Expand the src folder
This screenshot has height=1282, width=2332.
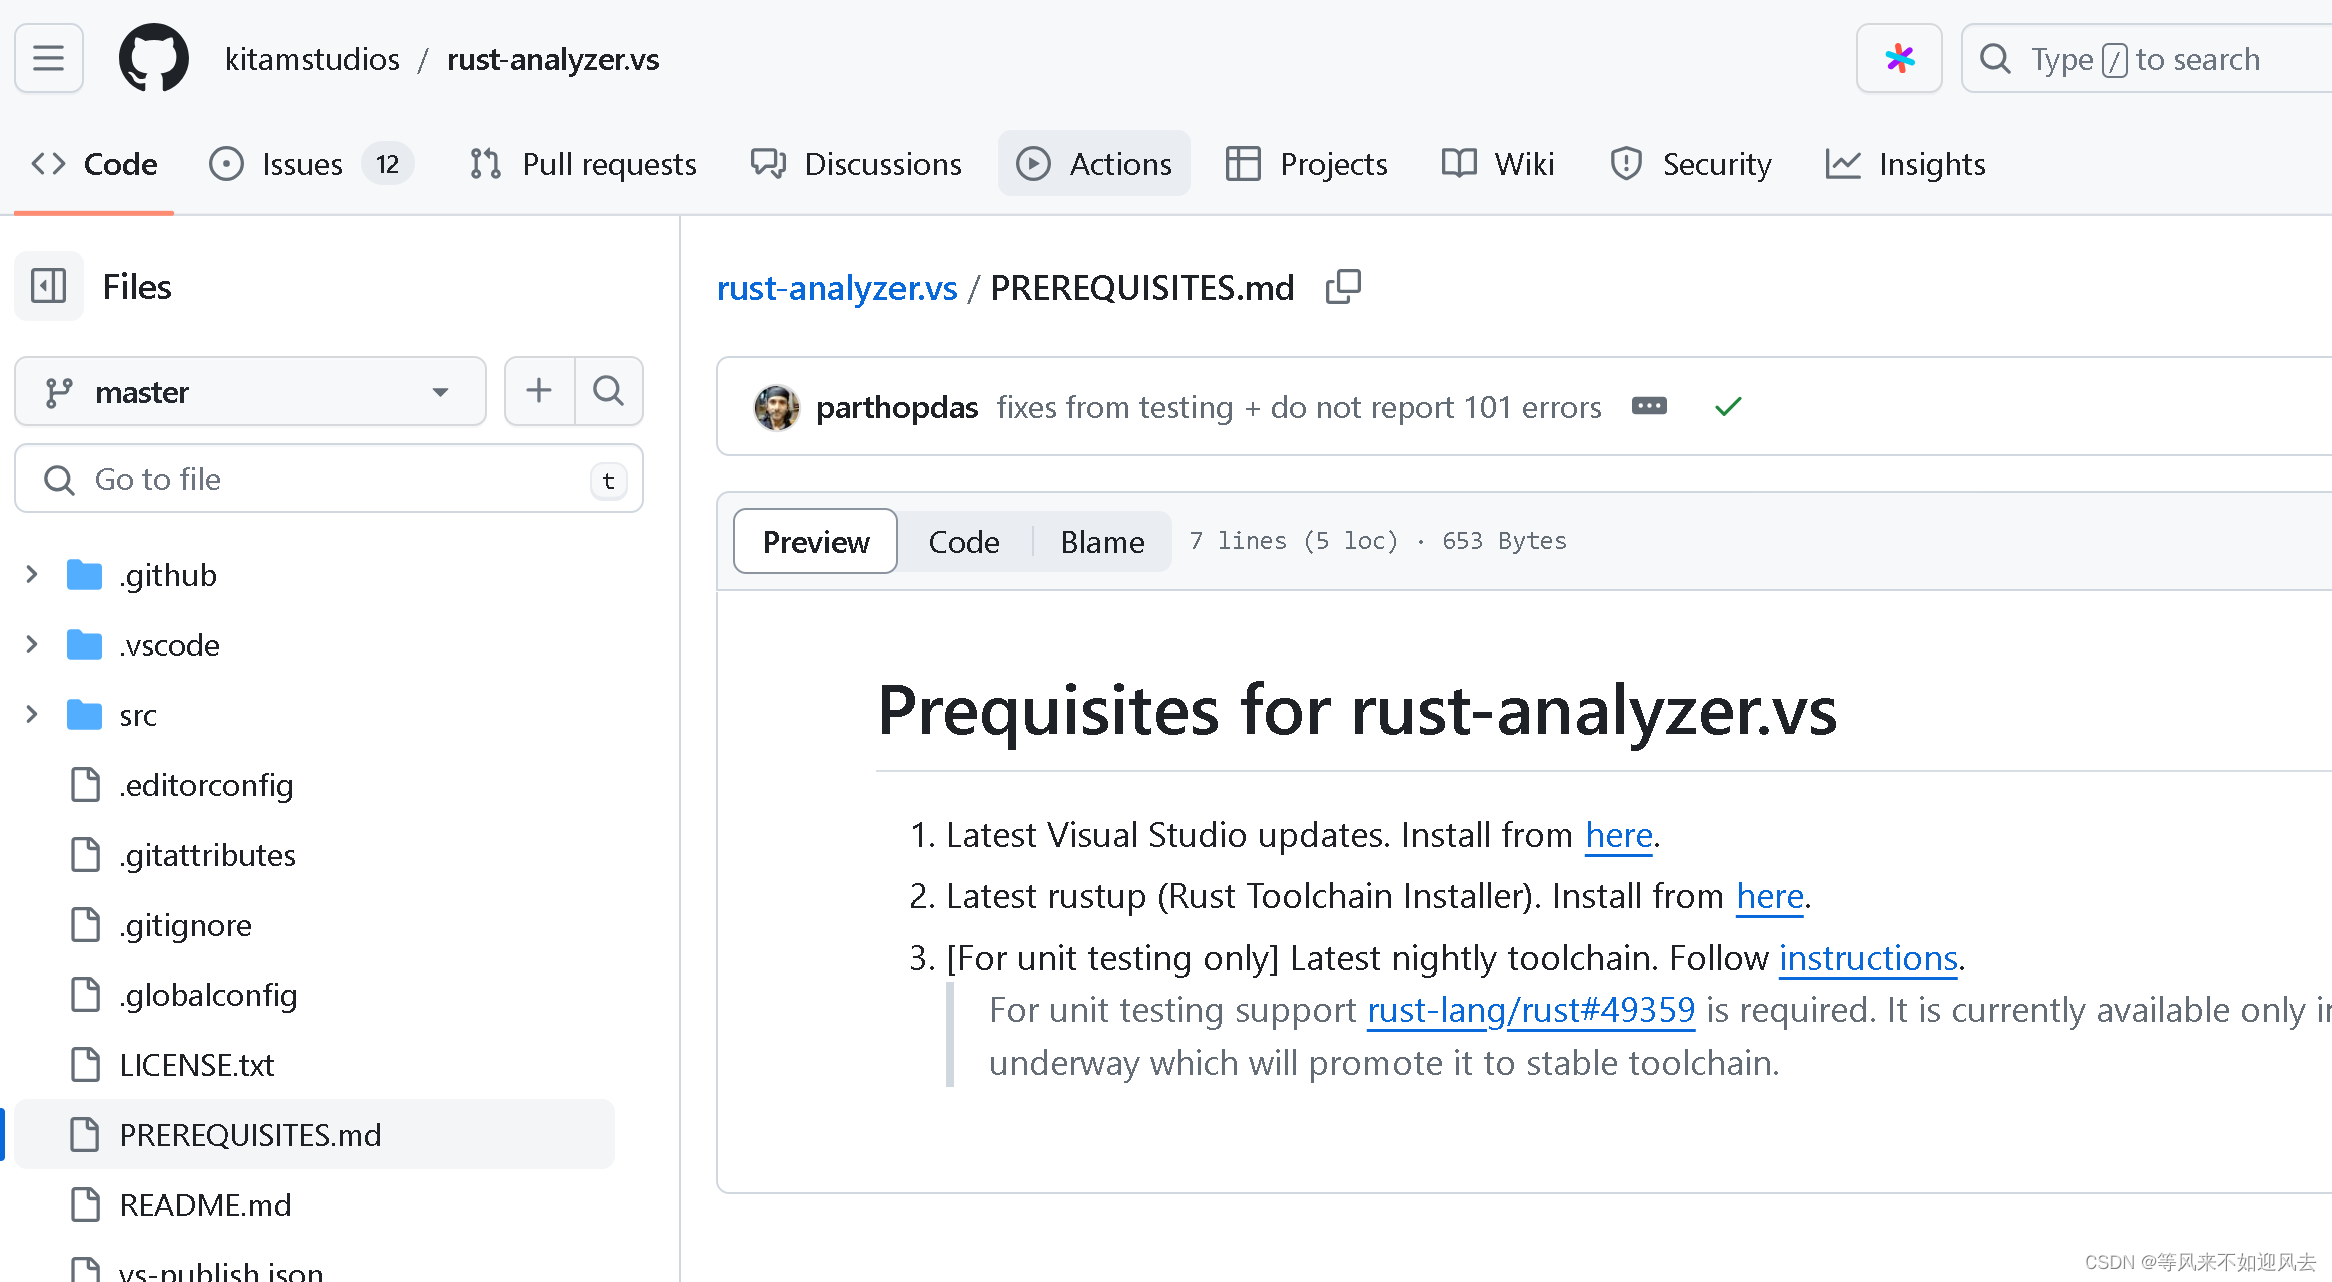[x=32, y=714]
